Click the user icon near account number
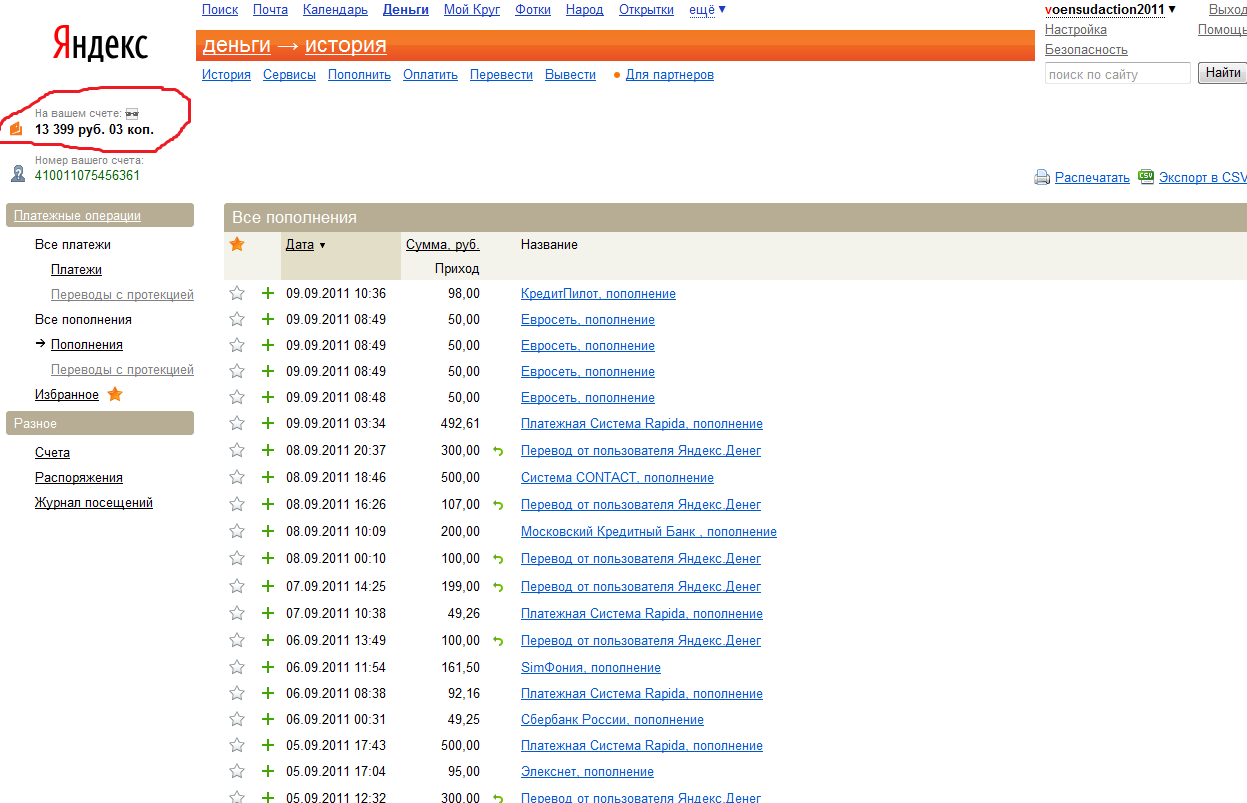 [x=18, y=174]
